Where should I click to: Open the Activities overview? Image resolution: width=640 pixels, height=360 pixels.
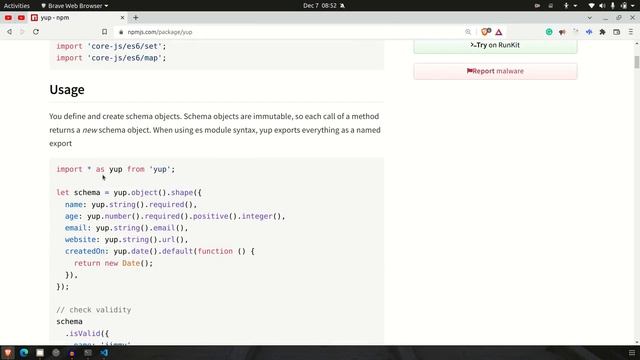coord(17,6)
